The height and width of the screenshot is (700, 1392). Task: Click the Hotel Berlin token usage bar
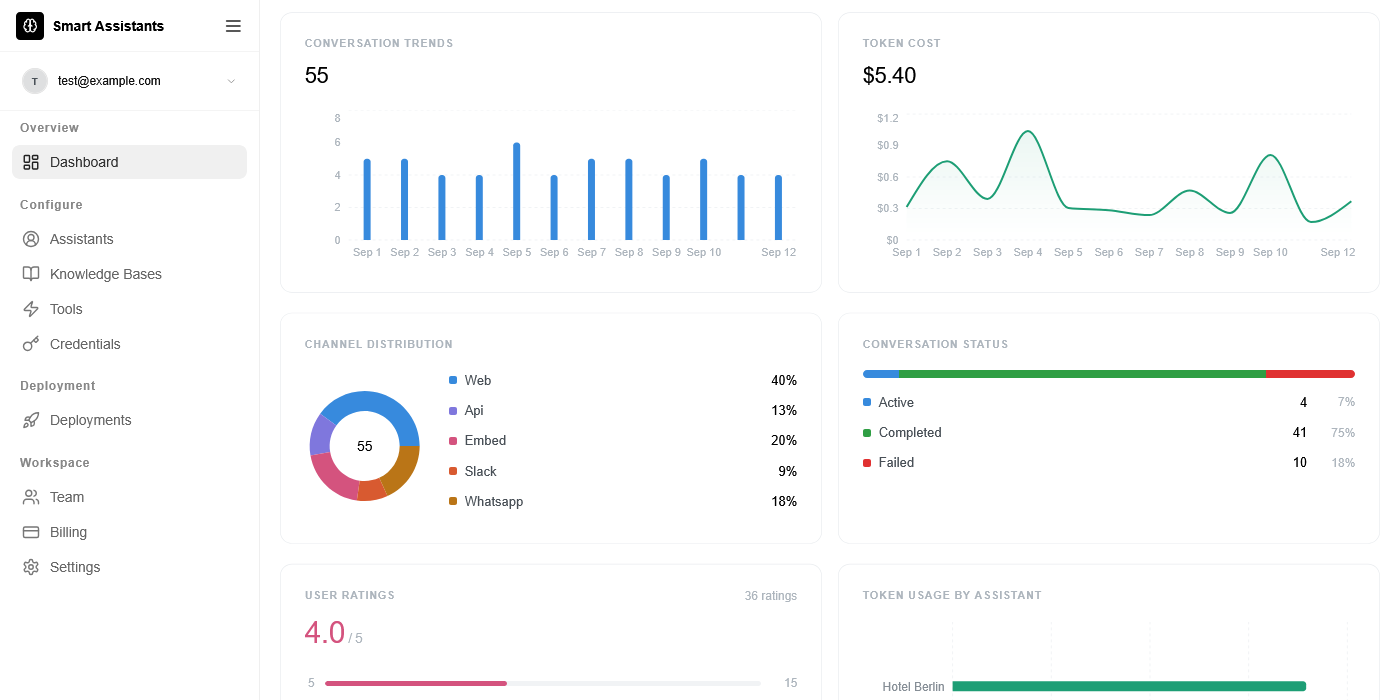tap(1129, 686)
